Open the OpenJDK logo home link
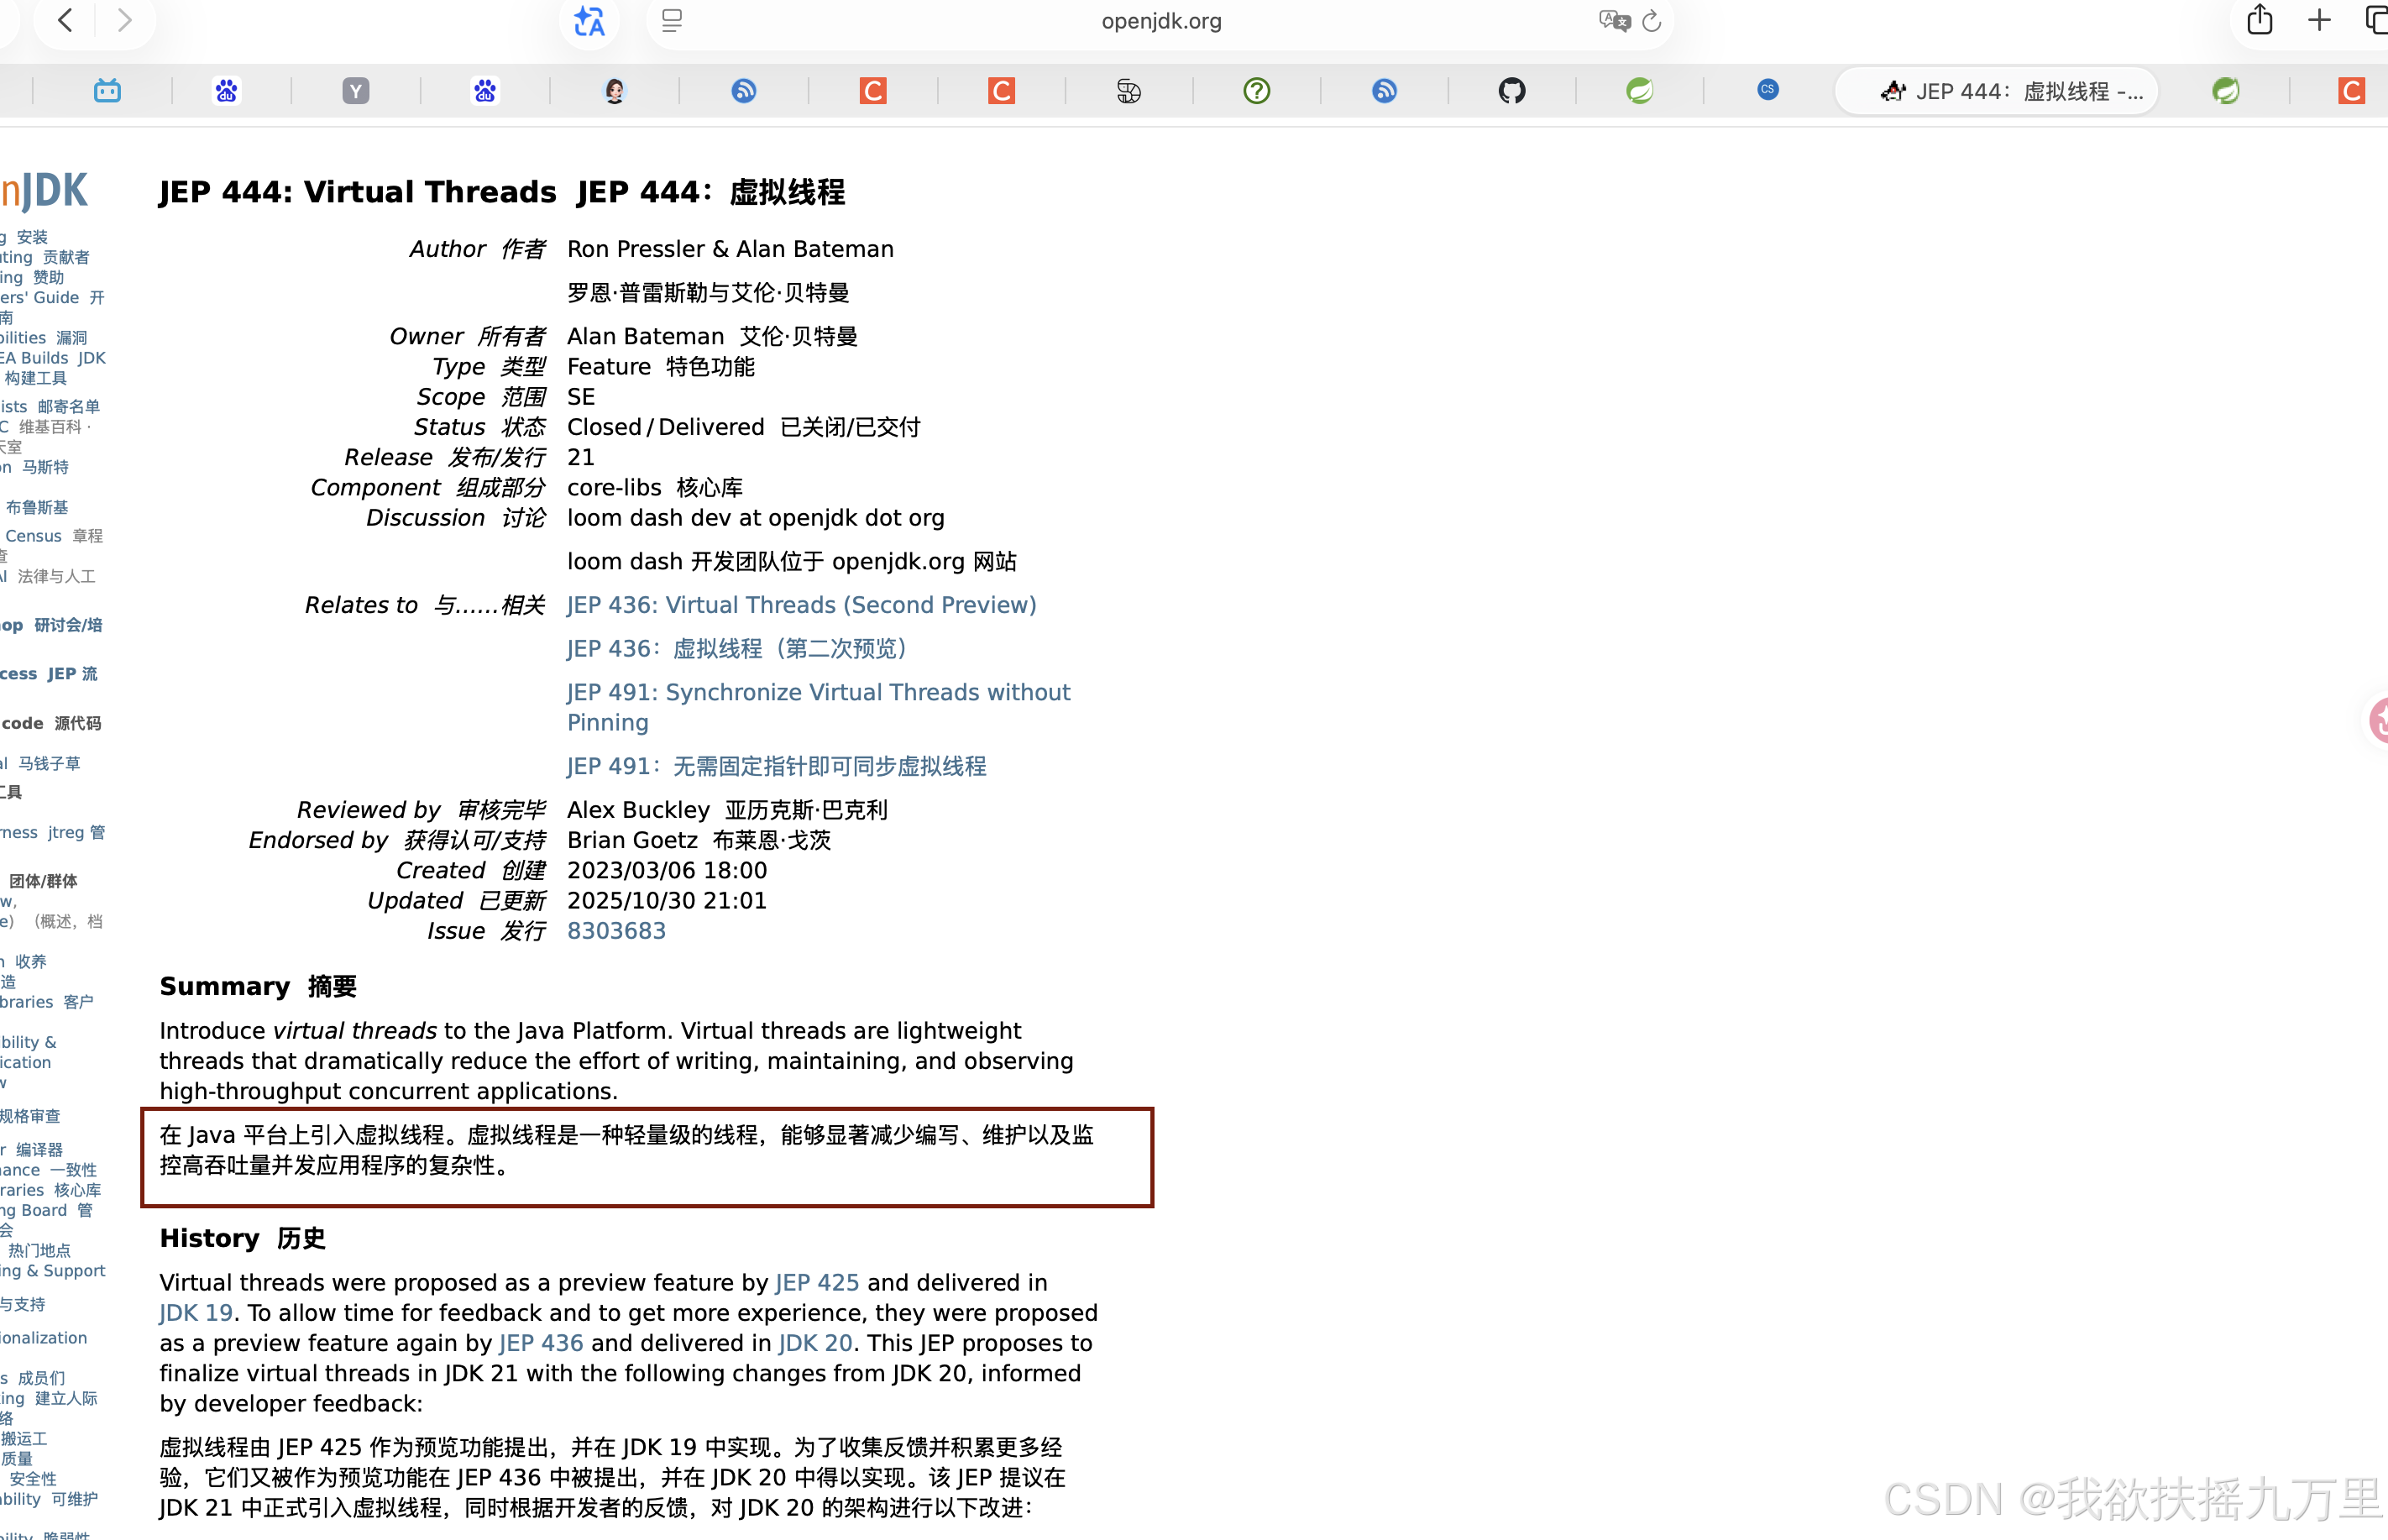This screenshot has width=2388, height=1540. click(44, 190)
